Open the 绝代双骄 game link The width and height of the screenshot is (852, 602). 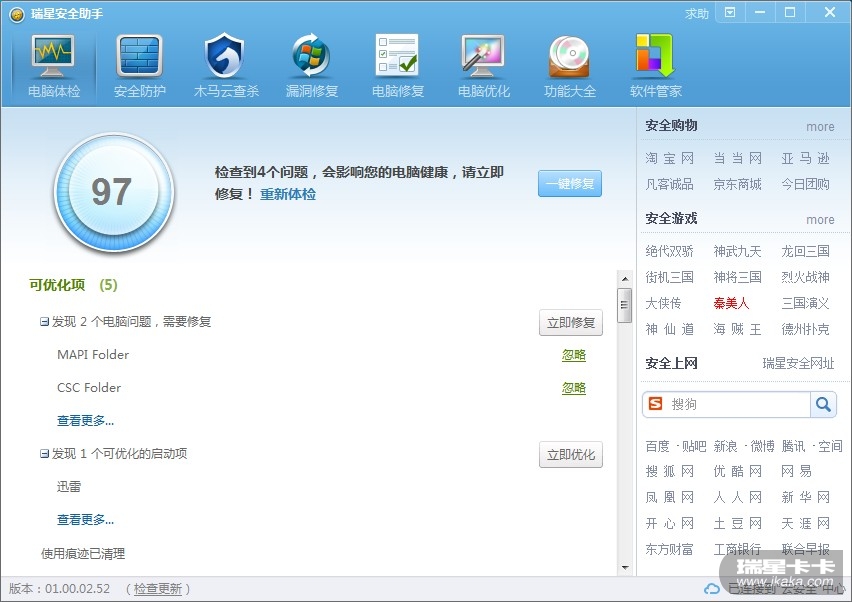(x=669, y=251)
